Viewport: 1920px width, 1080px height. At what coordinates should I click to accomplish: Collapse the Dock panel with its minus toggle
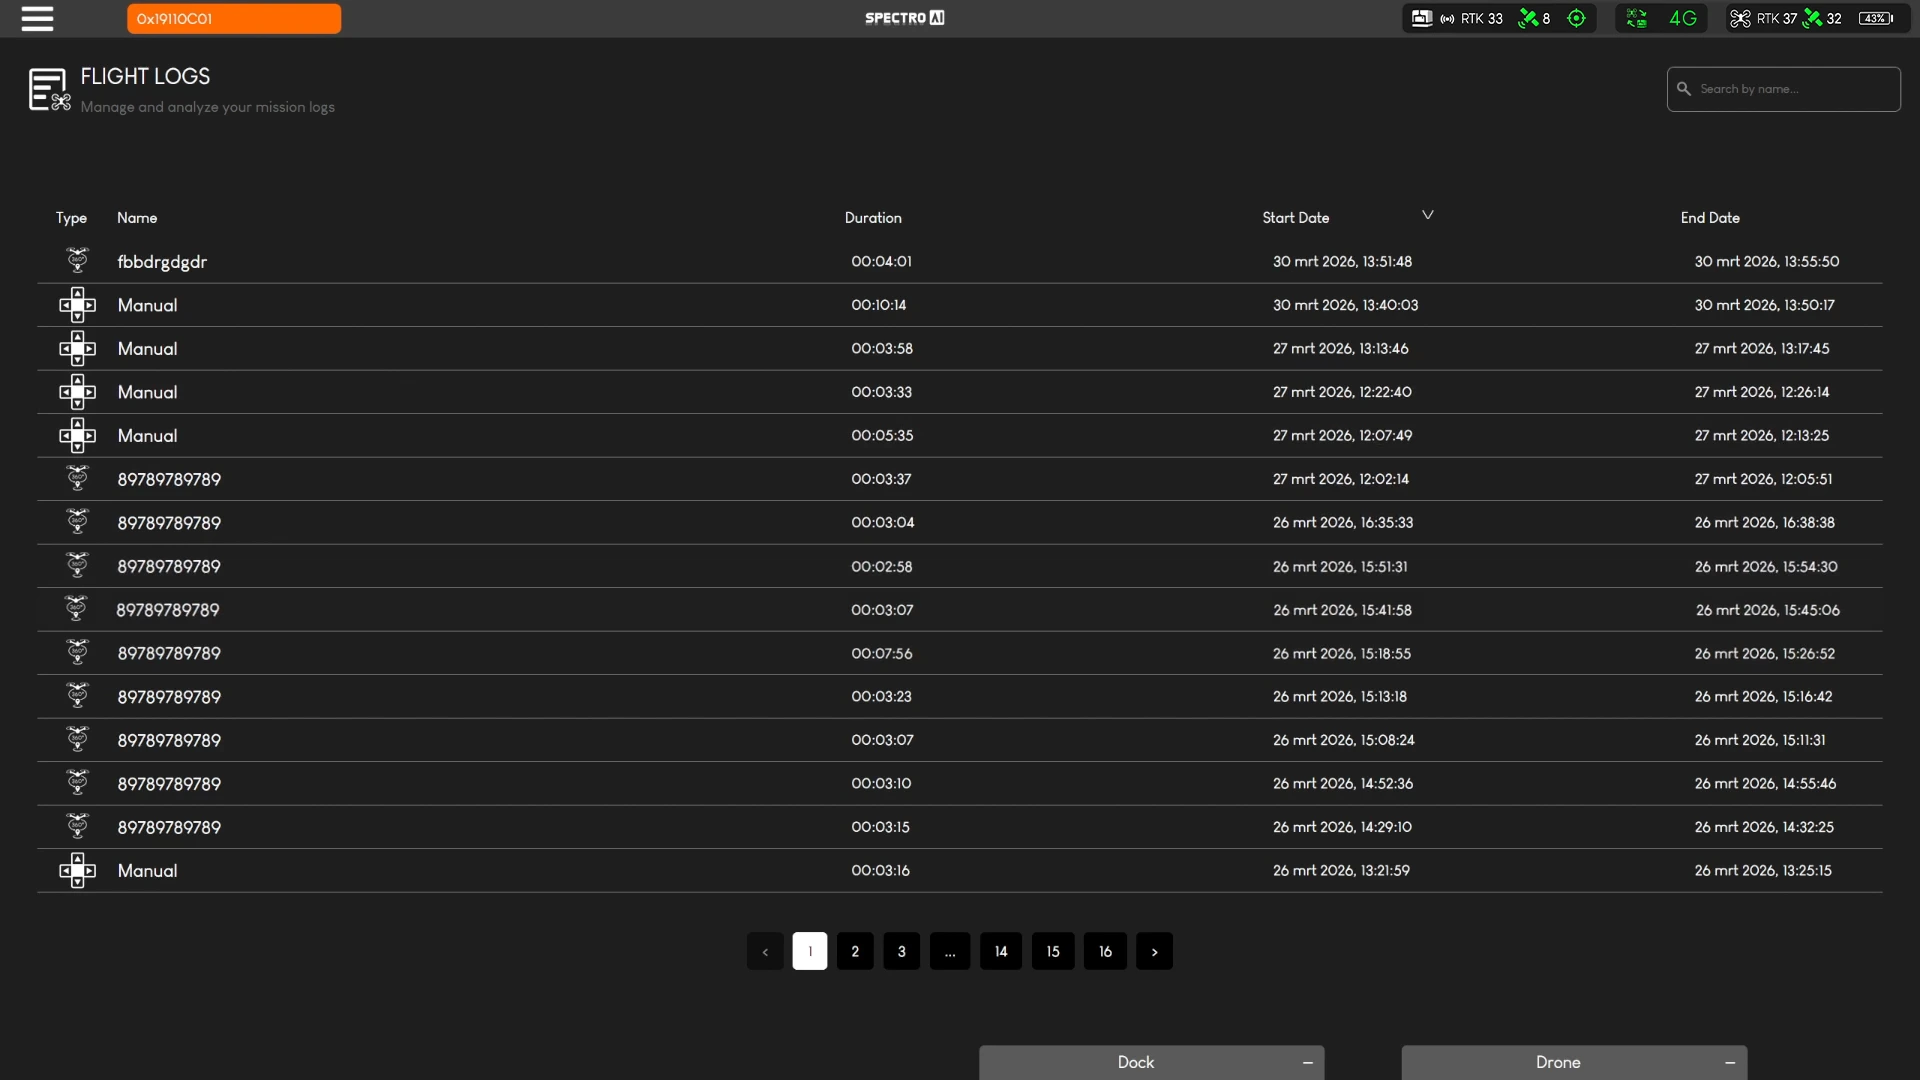(1307, 1062)
